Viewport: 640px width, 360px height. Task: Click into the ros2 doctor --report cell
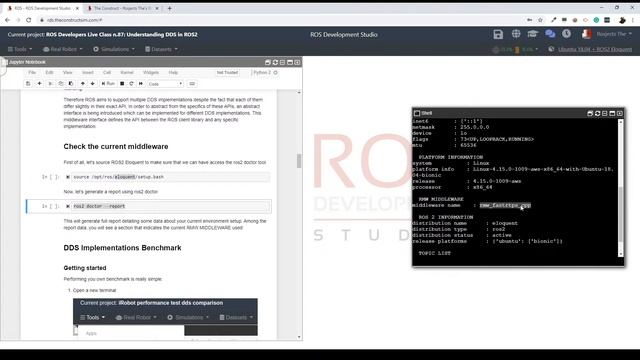tap(171, 207)
